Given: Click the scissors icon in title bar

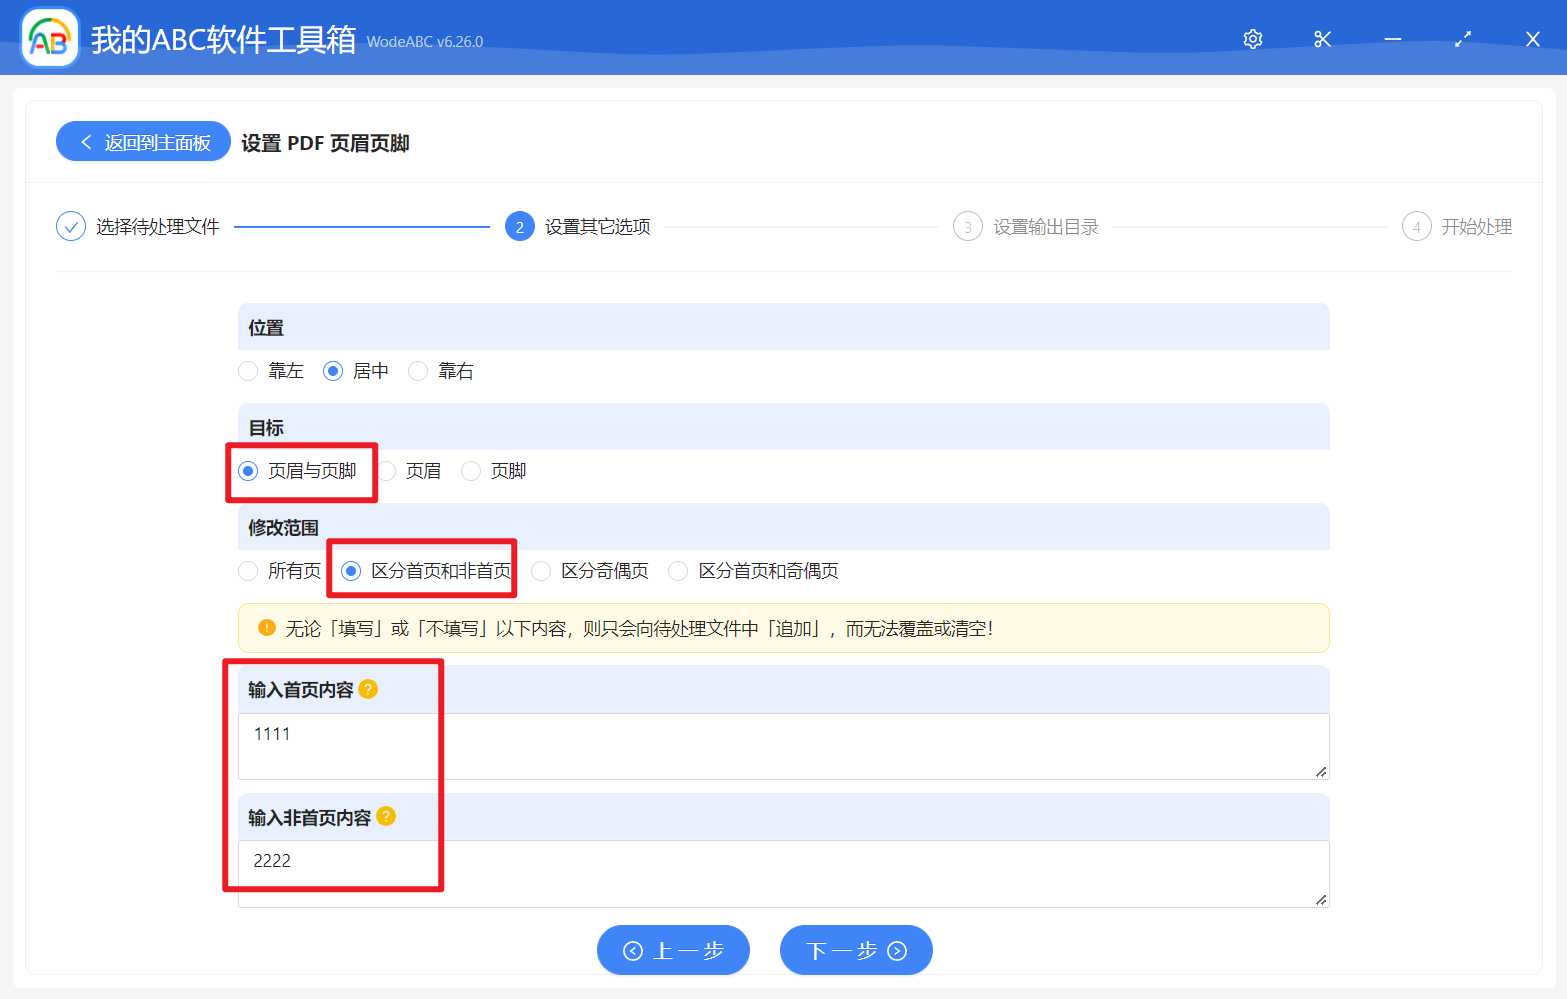Looking at the screenshot, I should 1323,39.
